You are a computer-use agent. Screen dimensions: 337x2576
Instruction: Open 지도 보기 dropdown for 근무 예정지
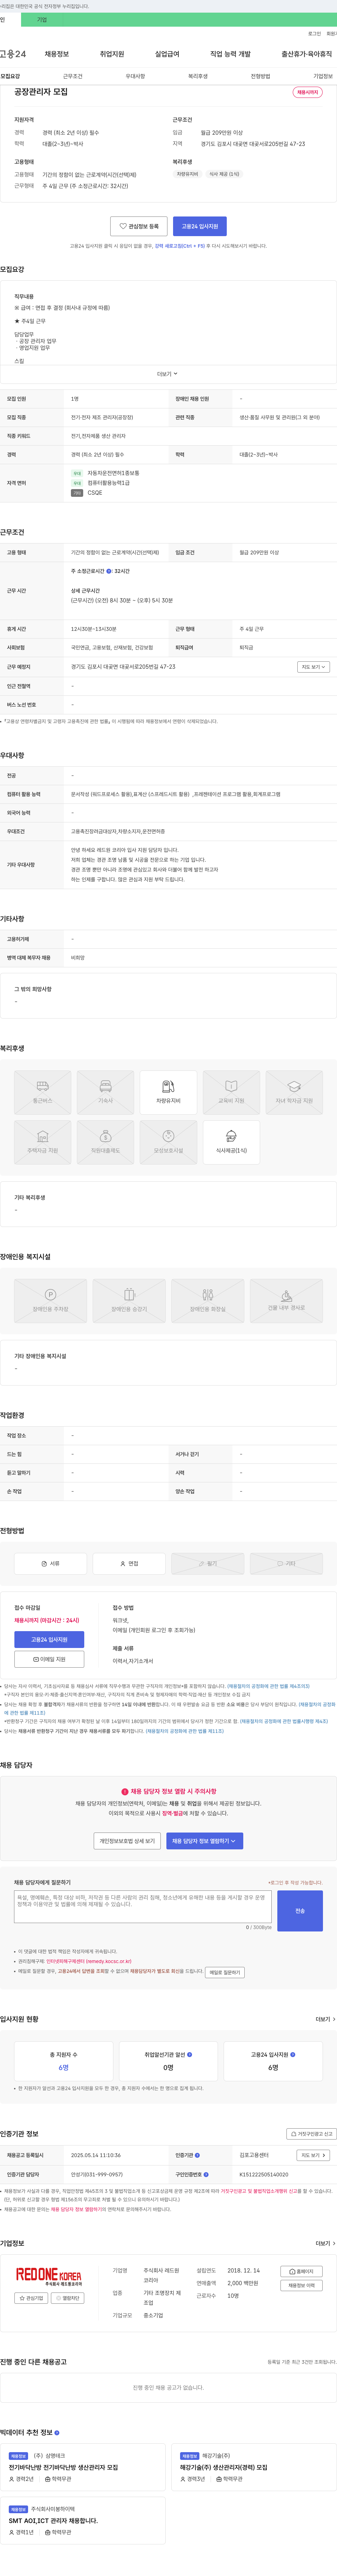[313, 667]
